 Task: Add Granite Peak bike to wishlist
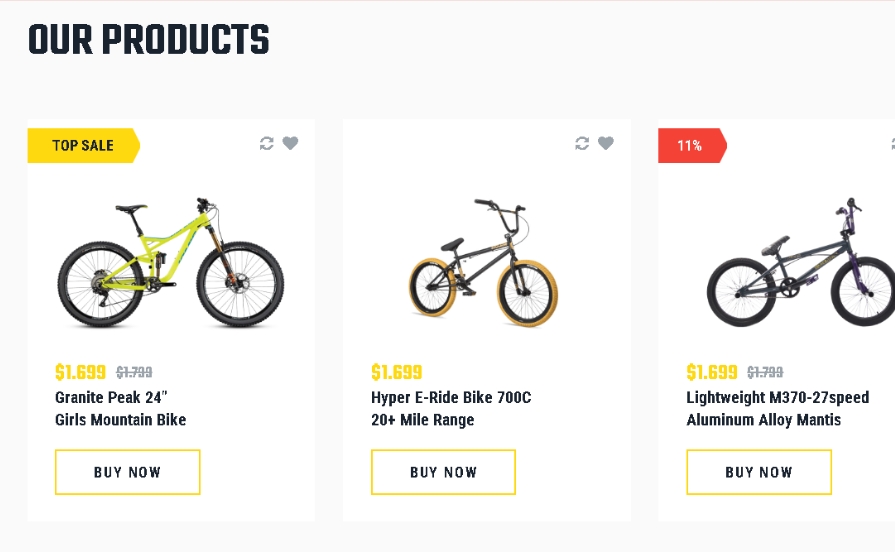tap(290, 144)
